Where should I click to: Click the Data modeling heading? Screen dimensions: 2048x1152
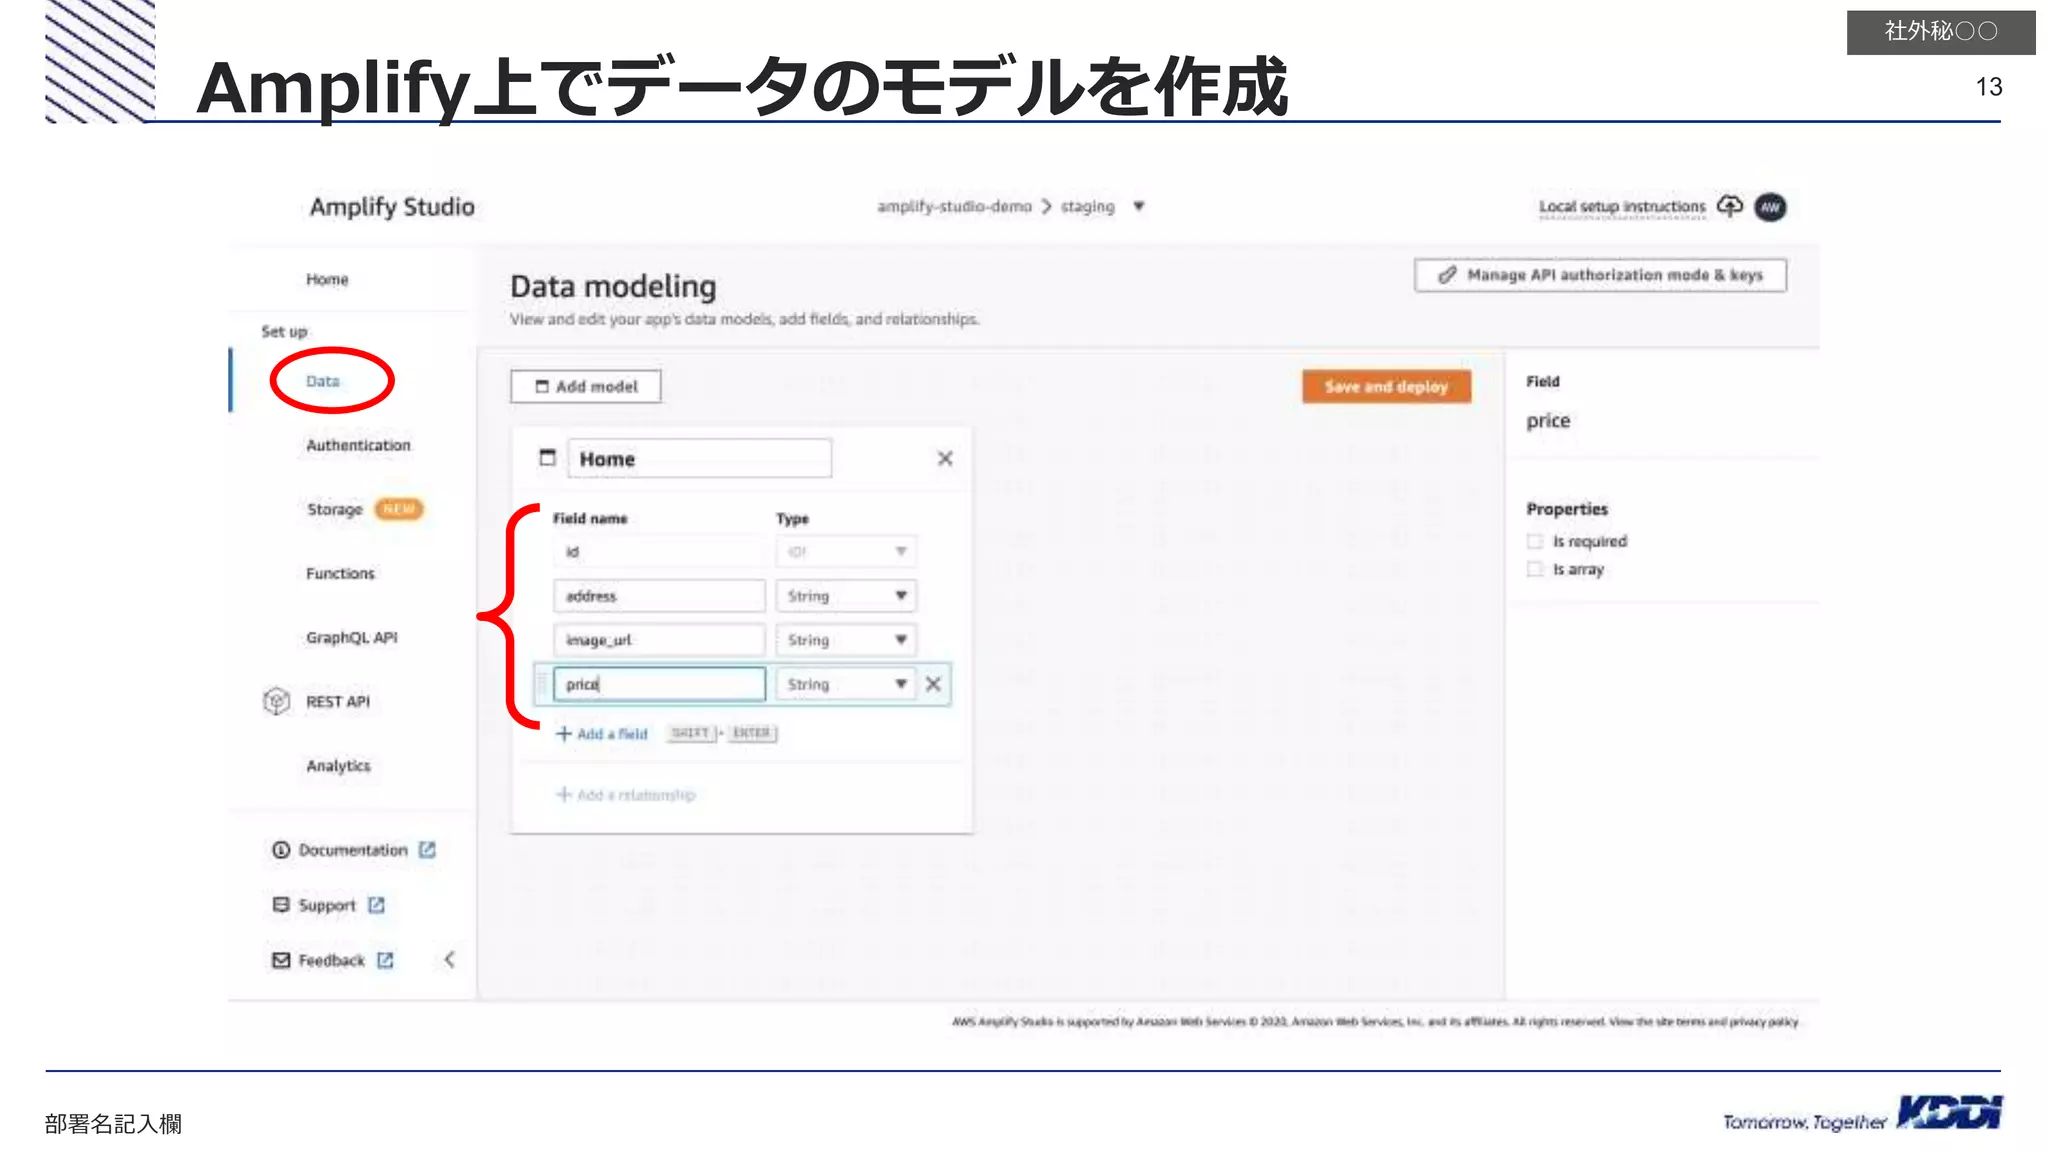[x=613, y=287]
